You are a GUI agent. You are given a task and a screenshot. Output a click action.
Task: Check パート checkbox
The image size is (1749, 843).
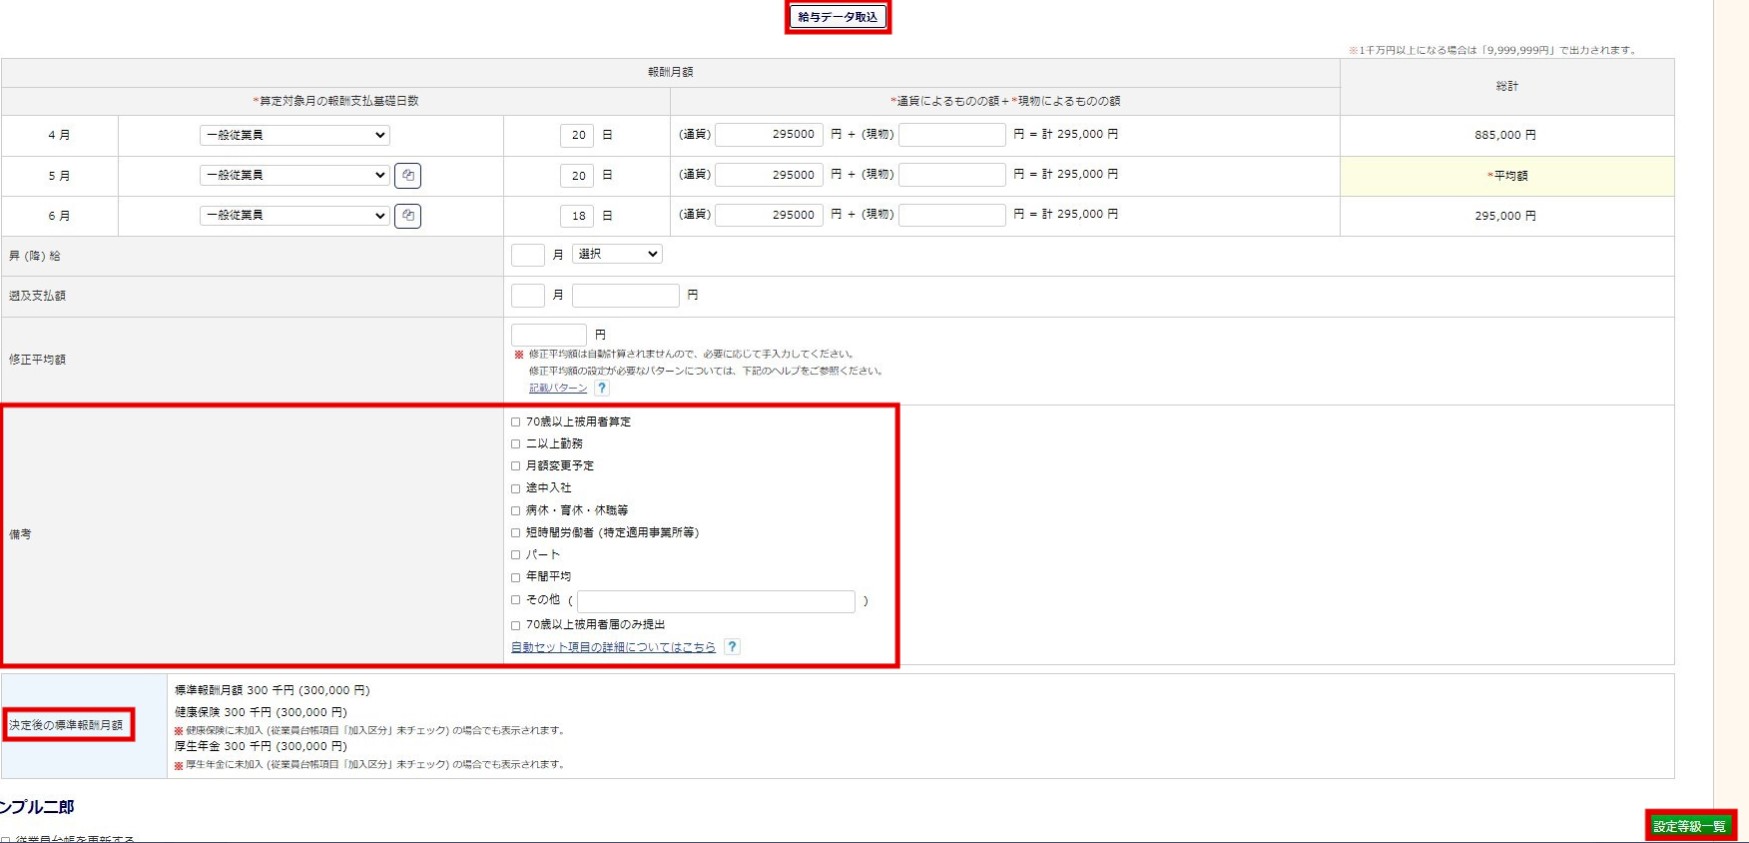tap(516, 555)
